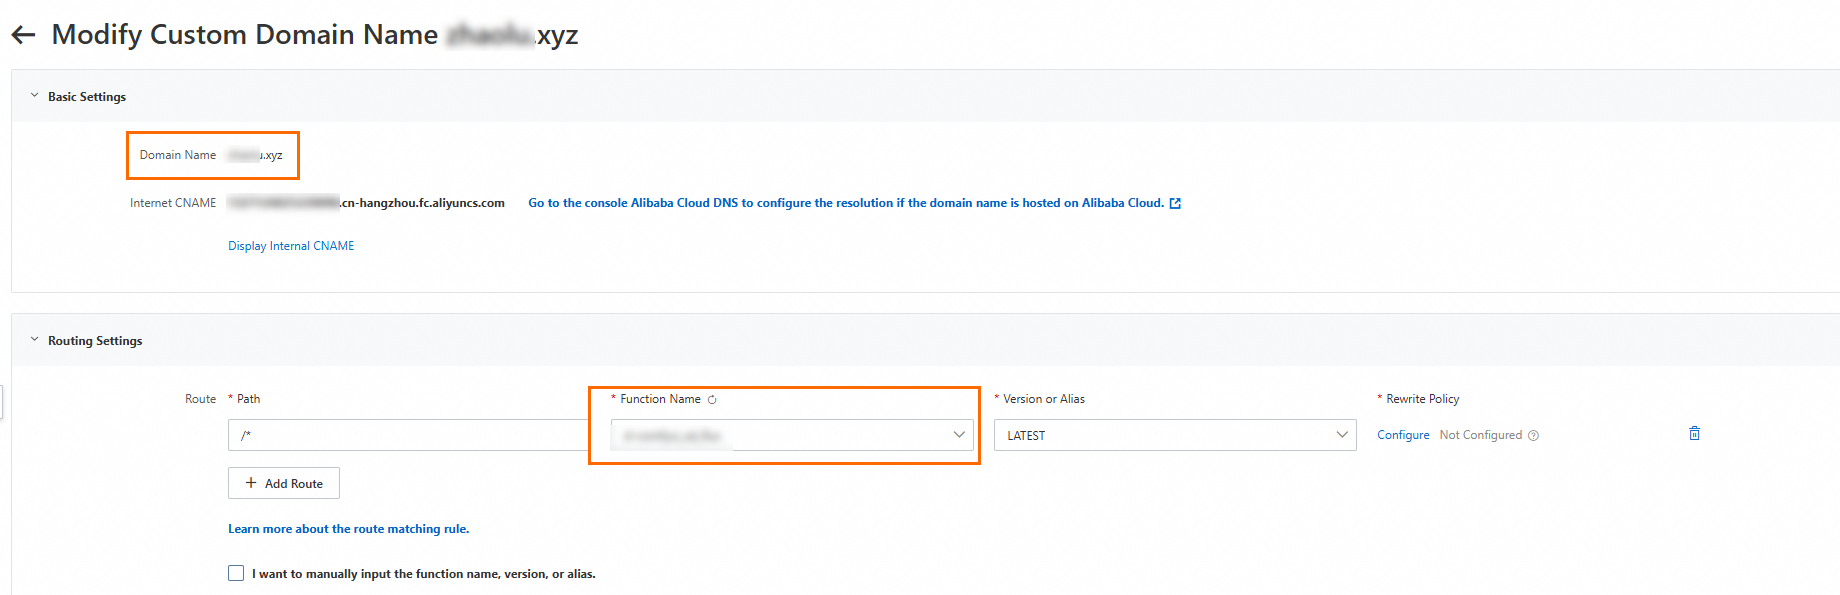Open Display Internal CNAME link
Image resolution: width=1840 pixels, height=595 pixels.
[291, 246]
